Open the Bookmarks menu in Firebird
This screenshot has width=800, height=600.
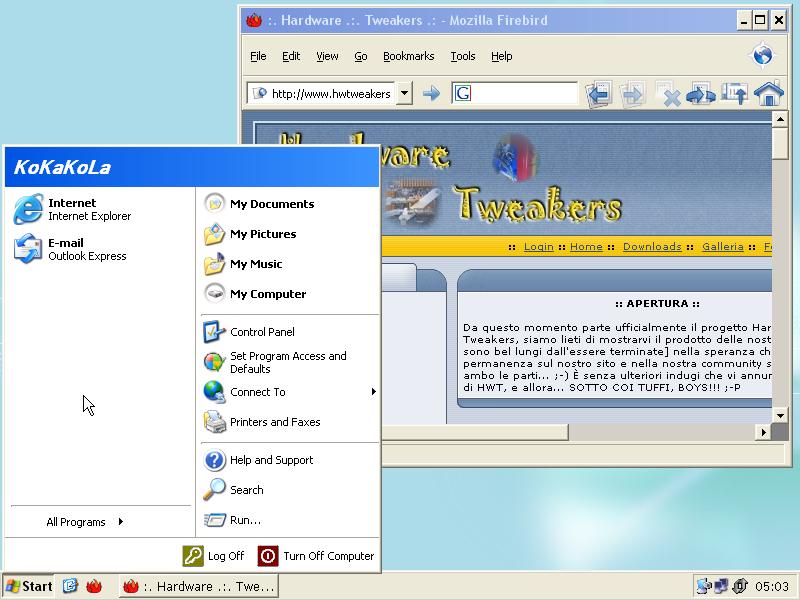[x=409, y=56]
